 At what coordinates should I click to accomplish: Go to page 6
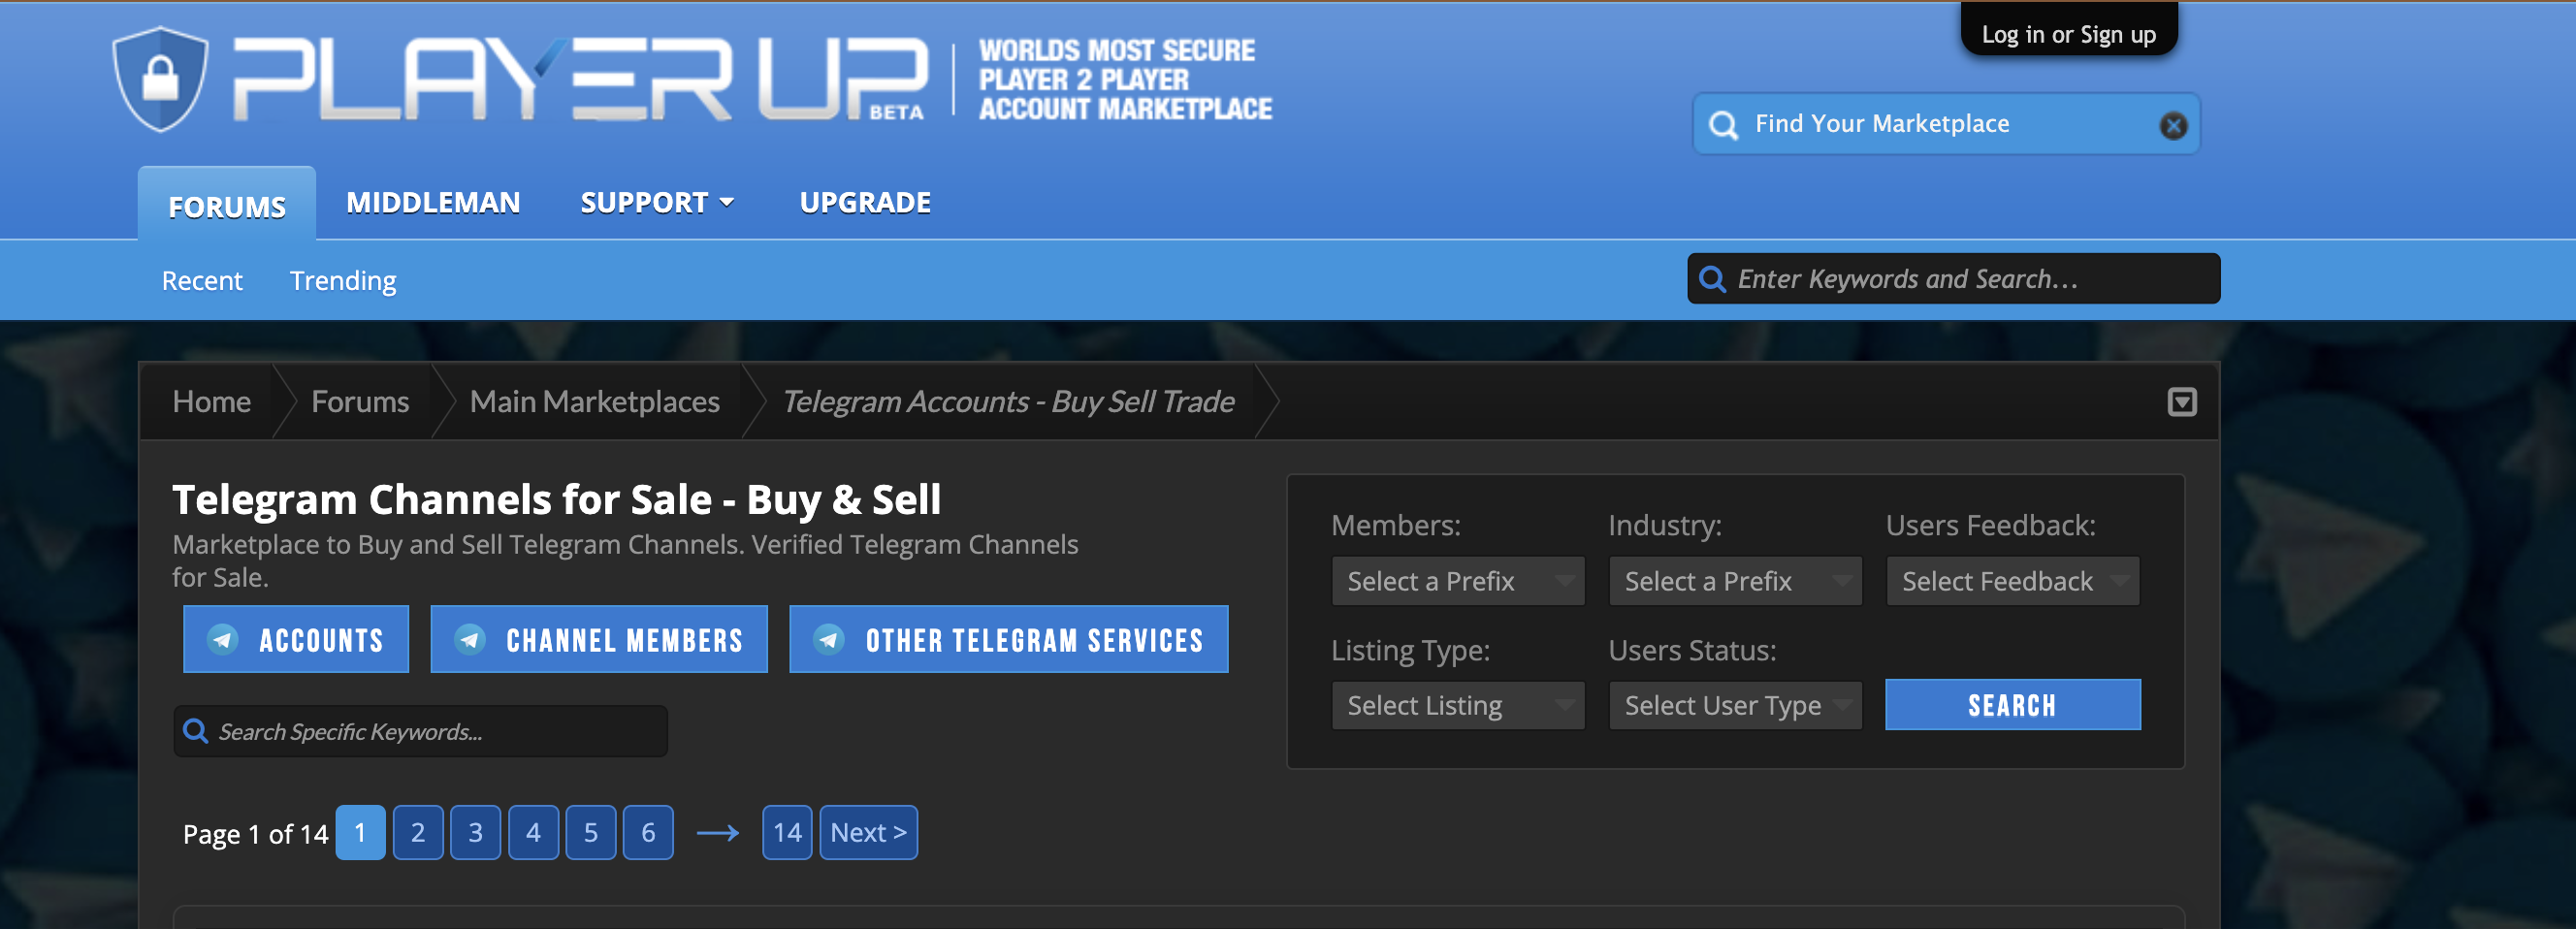pyautogui.click(x=648, y=833)
